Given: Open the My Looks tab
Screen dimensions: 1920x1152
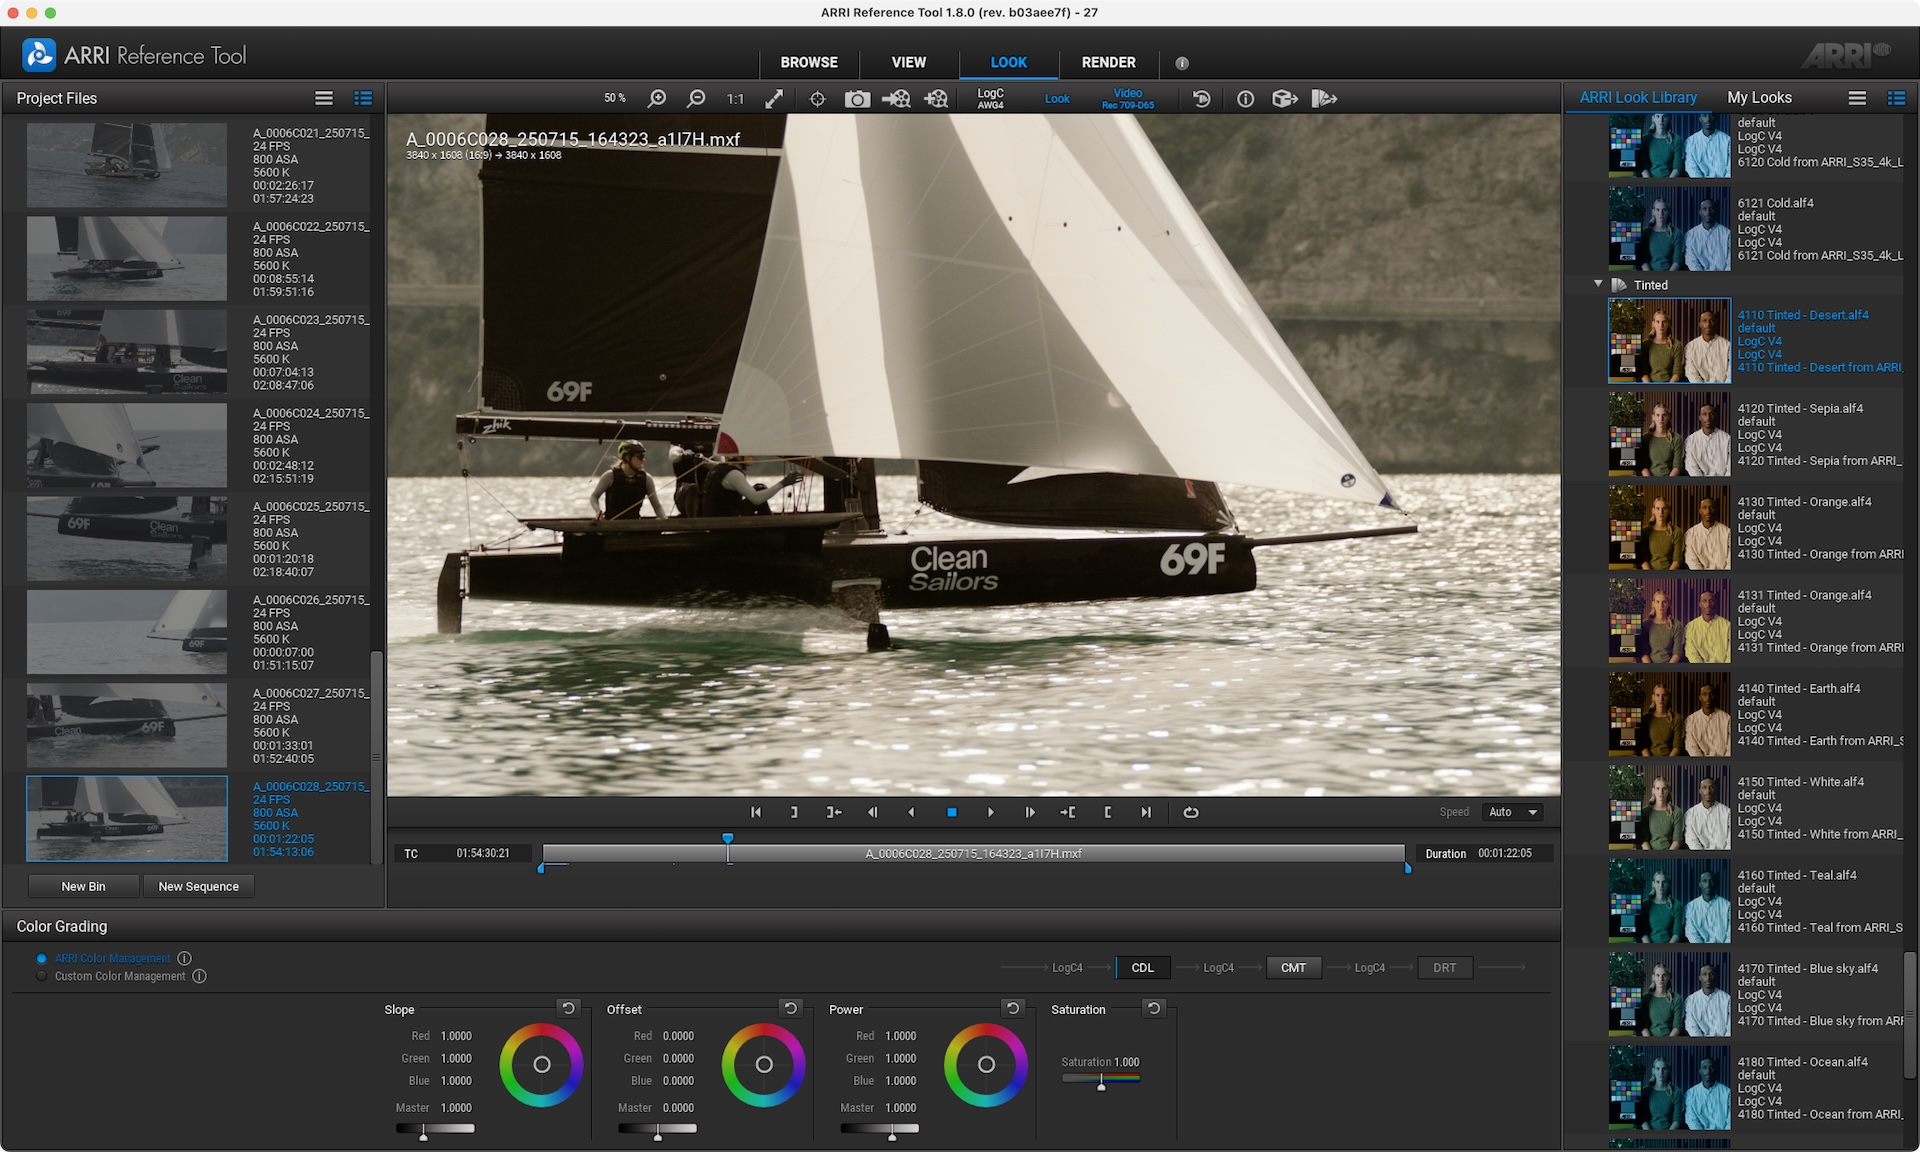Looking at the screenshot, I should click(1759, 98).
